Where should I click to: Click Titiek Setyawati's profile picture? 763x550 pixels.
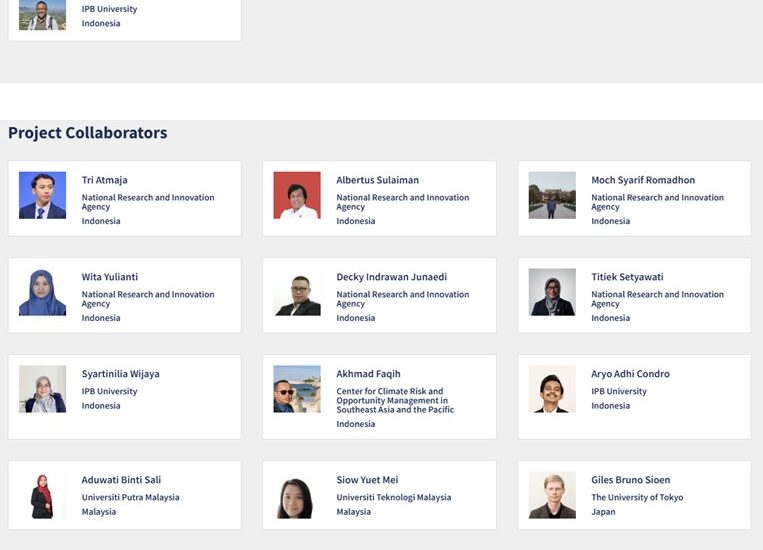coord(552,292)
